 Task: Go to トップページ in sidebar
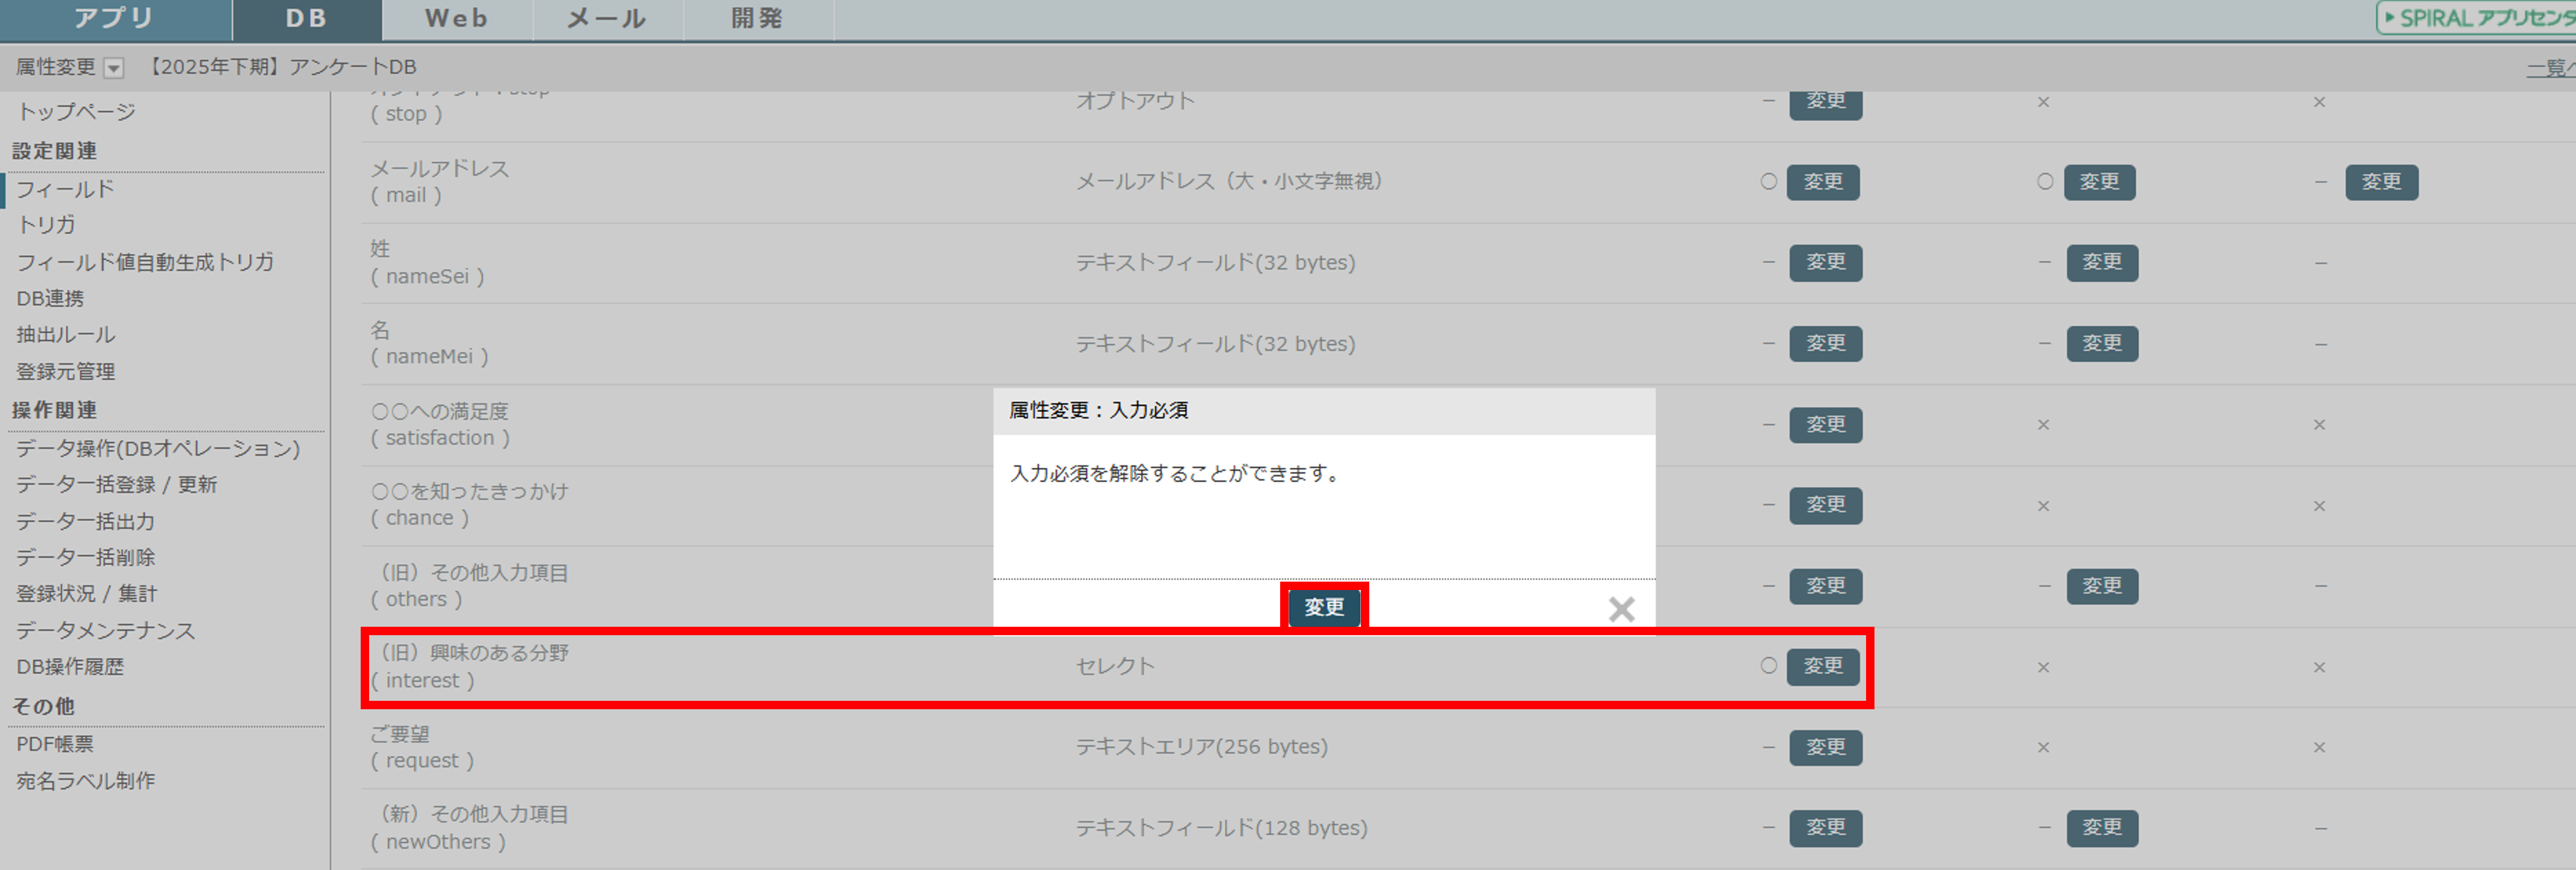pyautogui.click(x=76, y=112)
